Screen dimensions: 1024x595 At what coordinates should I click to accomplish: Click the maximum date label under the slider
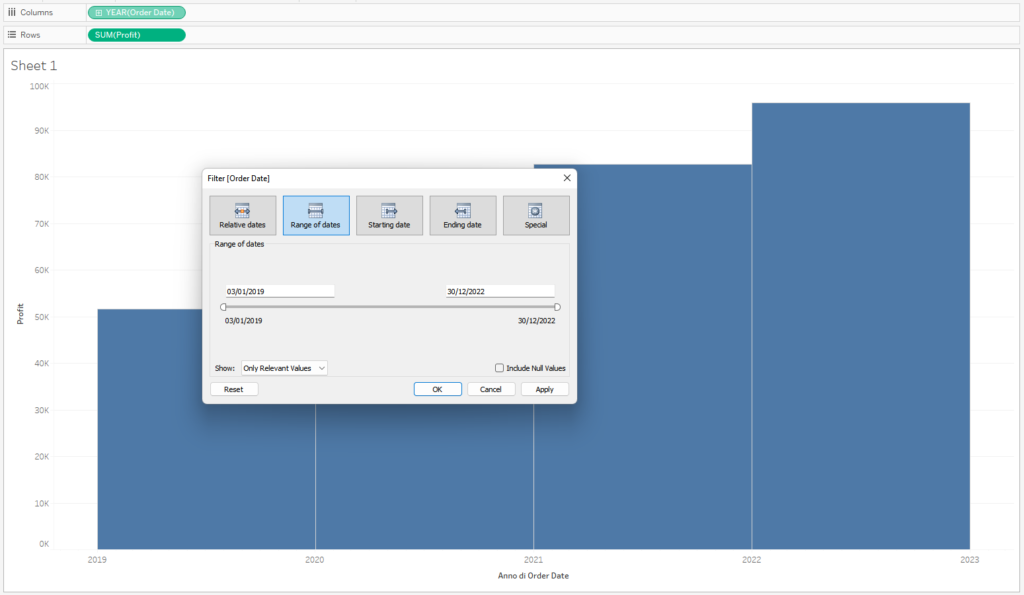537,321
